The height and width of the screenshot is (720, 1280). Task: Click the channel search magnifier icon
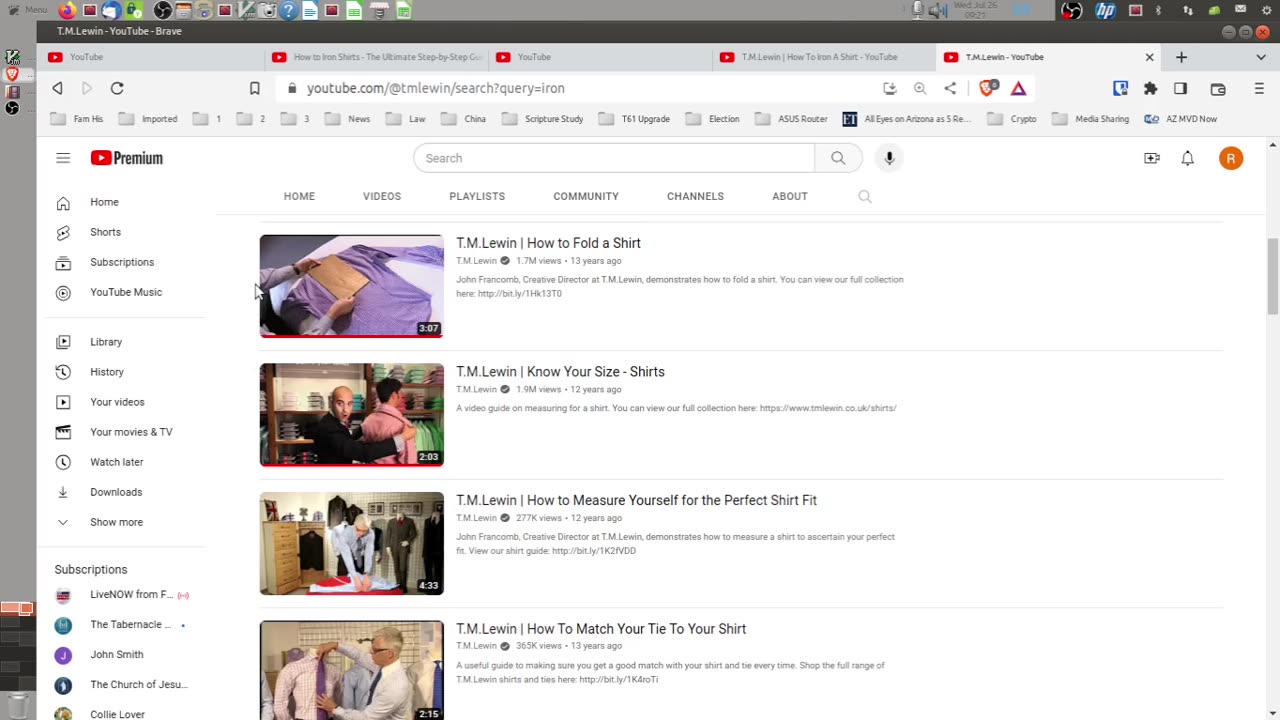pos(865,196)
